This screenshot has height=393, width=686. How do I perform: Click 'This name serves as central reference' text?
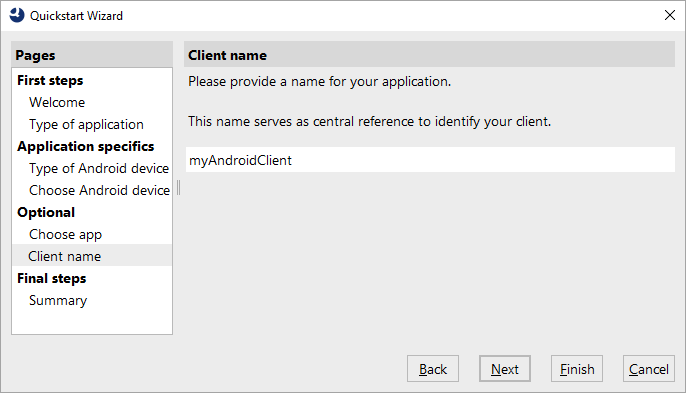click(369, 121)
